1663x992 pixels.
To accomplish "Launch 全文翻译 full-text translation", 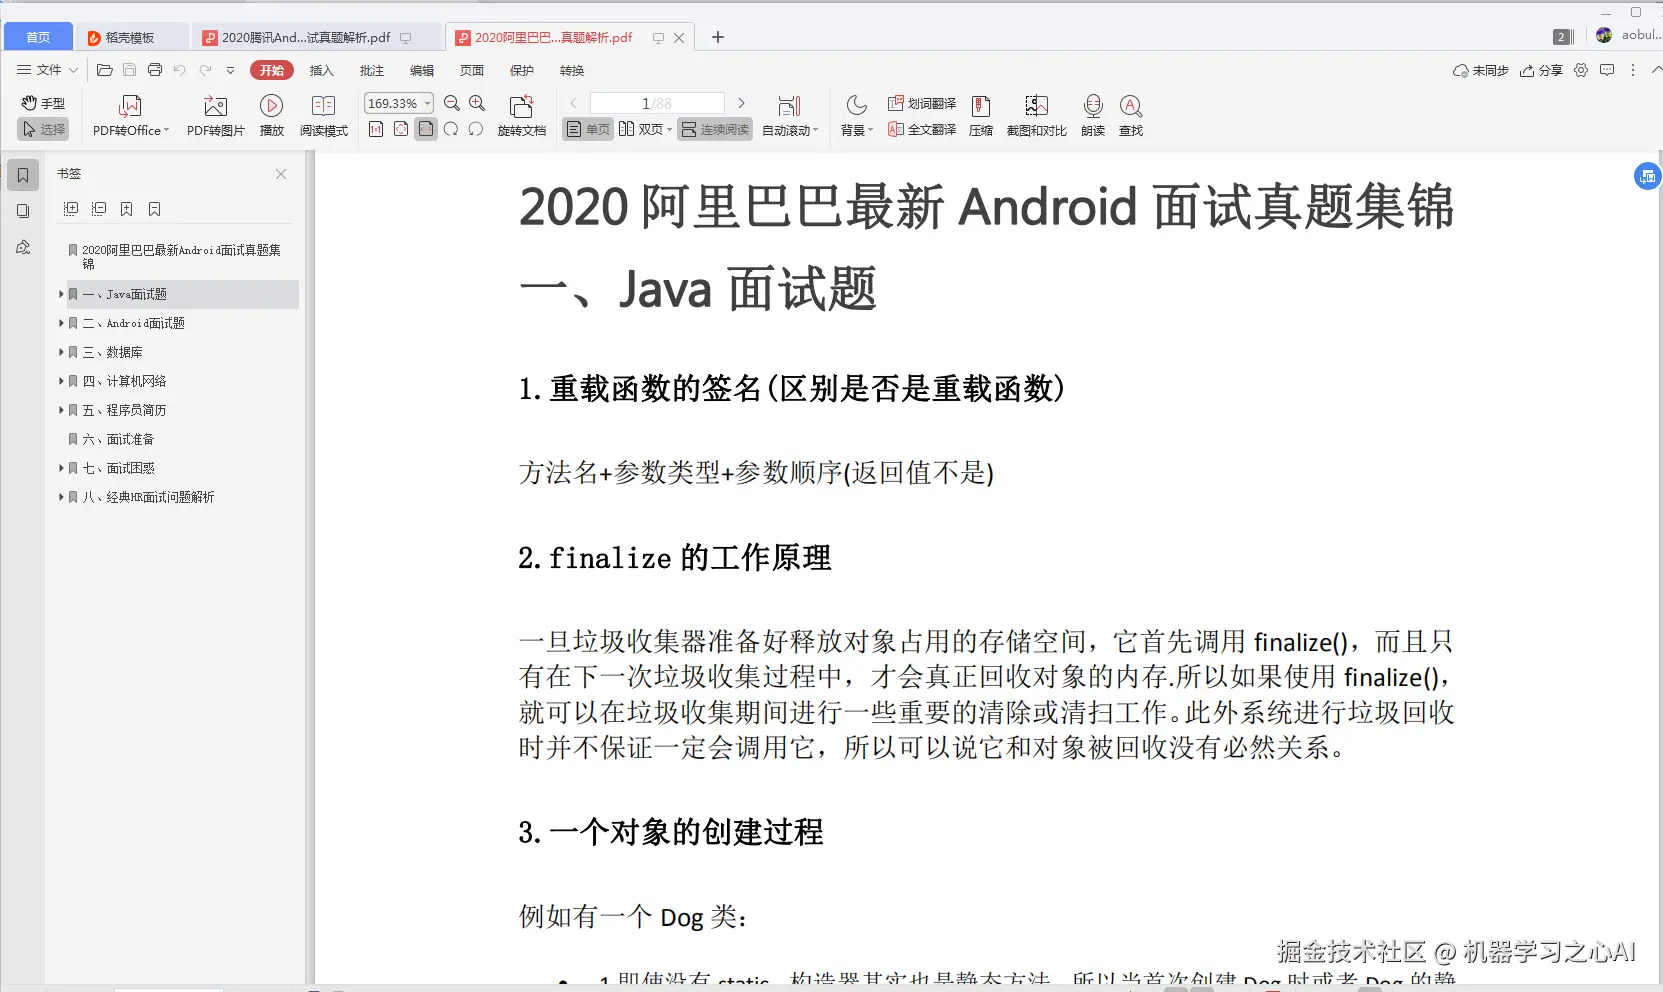I will [x=922, y=129].
